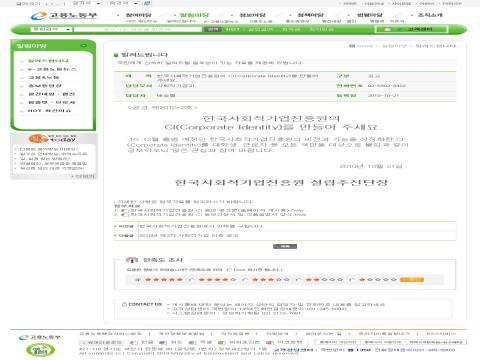
Task: Open second attachment's hwp file icon
Action: tap(125, 215)
